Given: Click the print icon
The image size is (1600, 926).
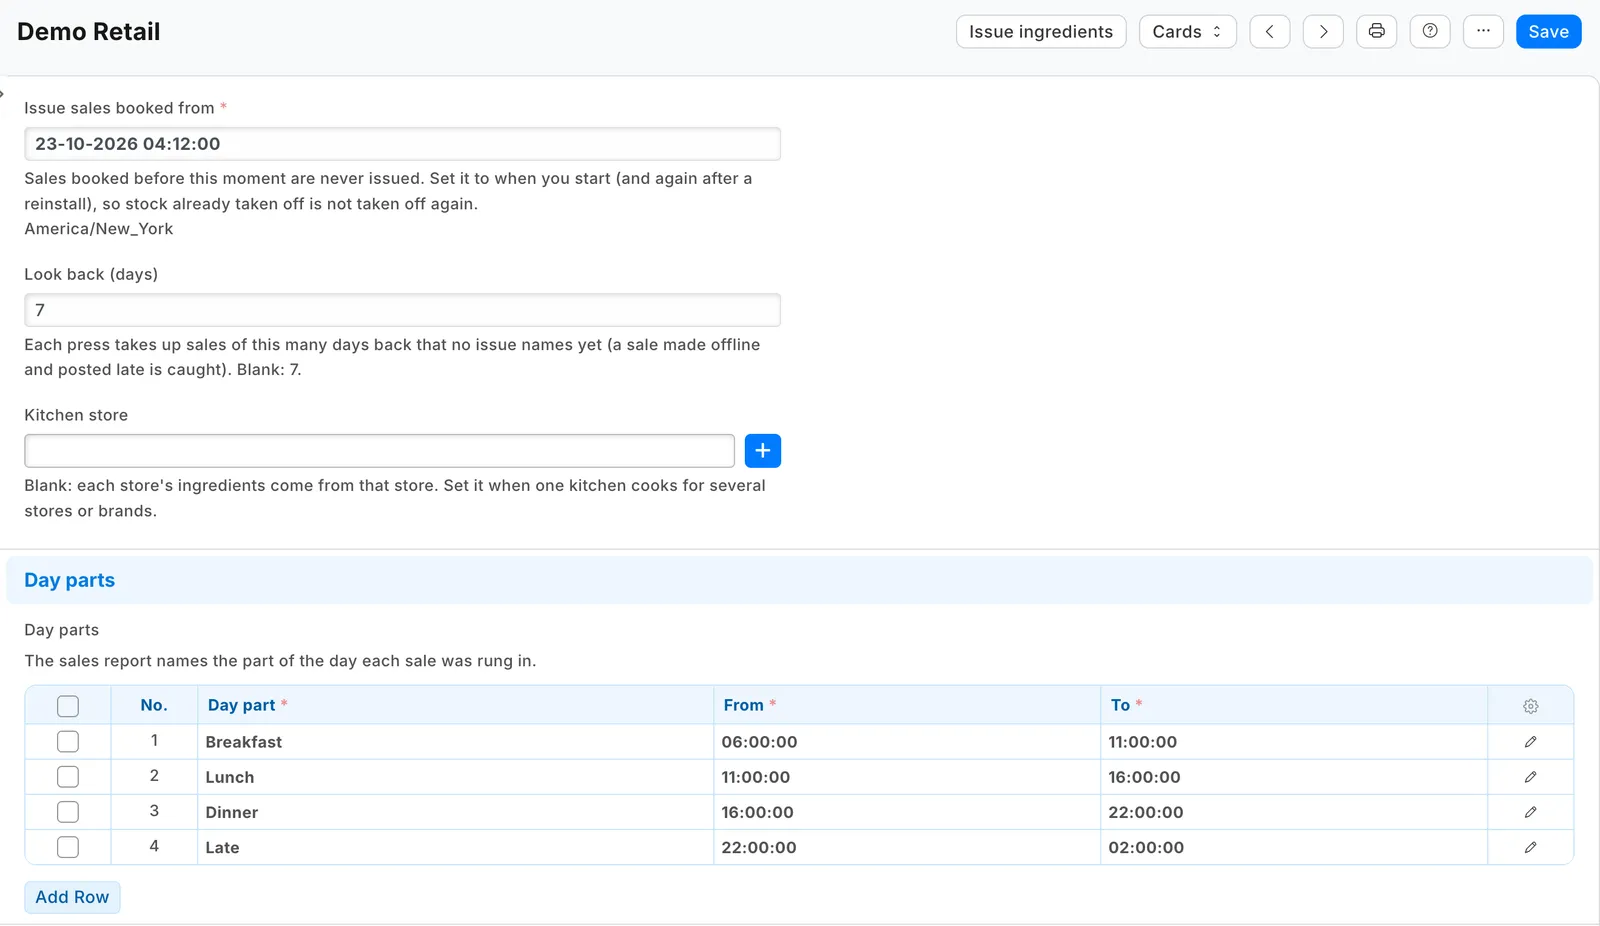Looking at the screenshot, I should [x=1376, y=32].
